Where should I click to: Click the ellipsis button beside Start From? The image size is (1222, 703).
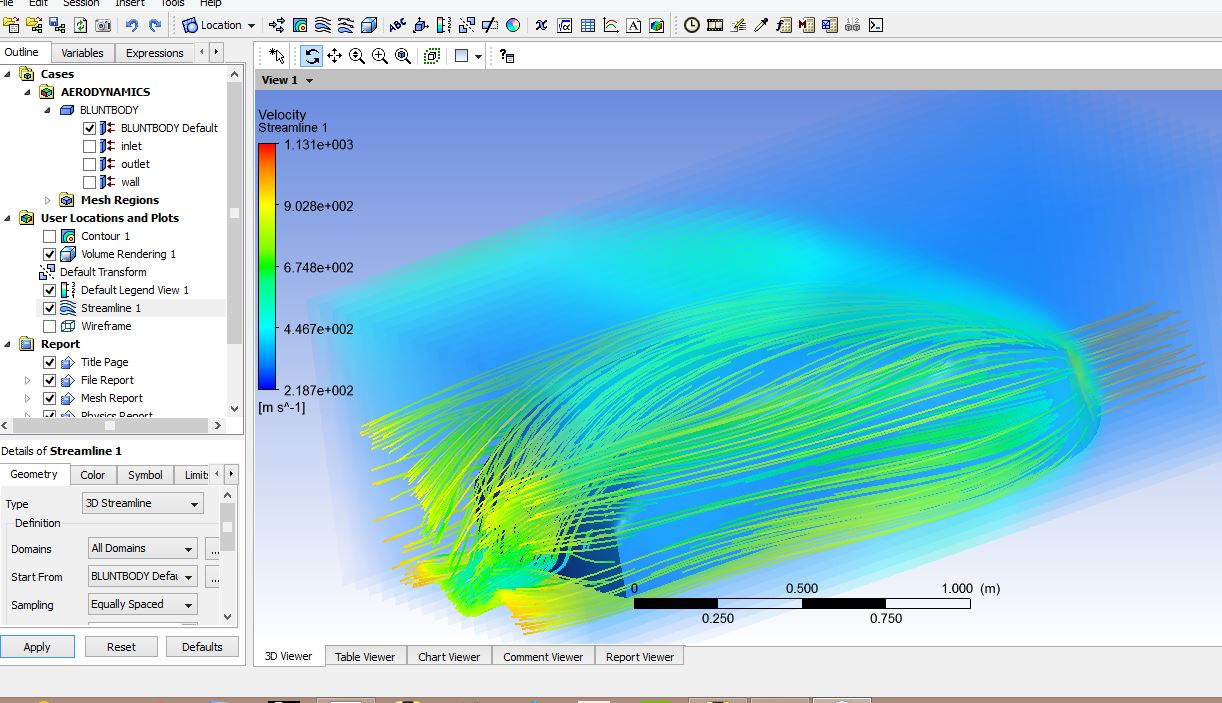tap(213, 577)
